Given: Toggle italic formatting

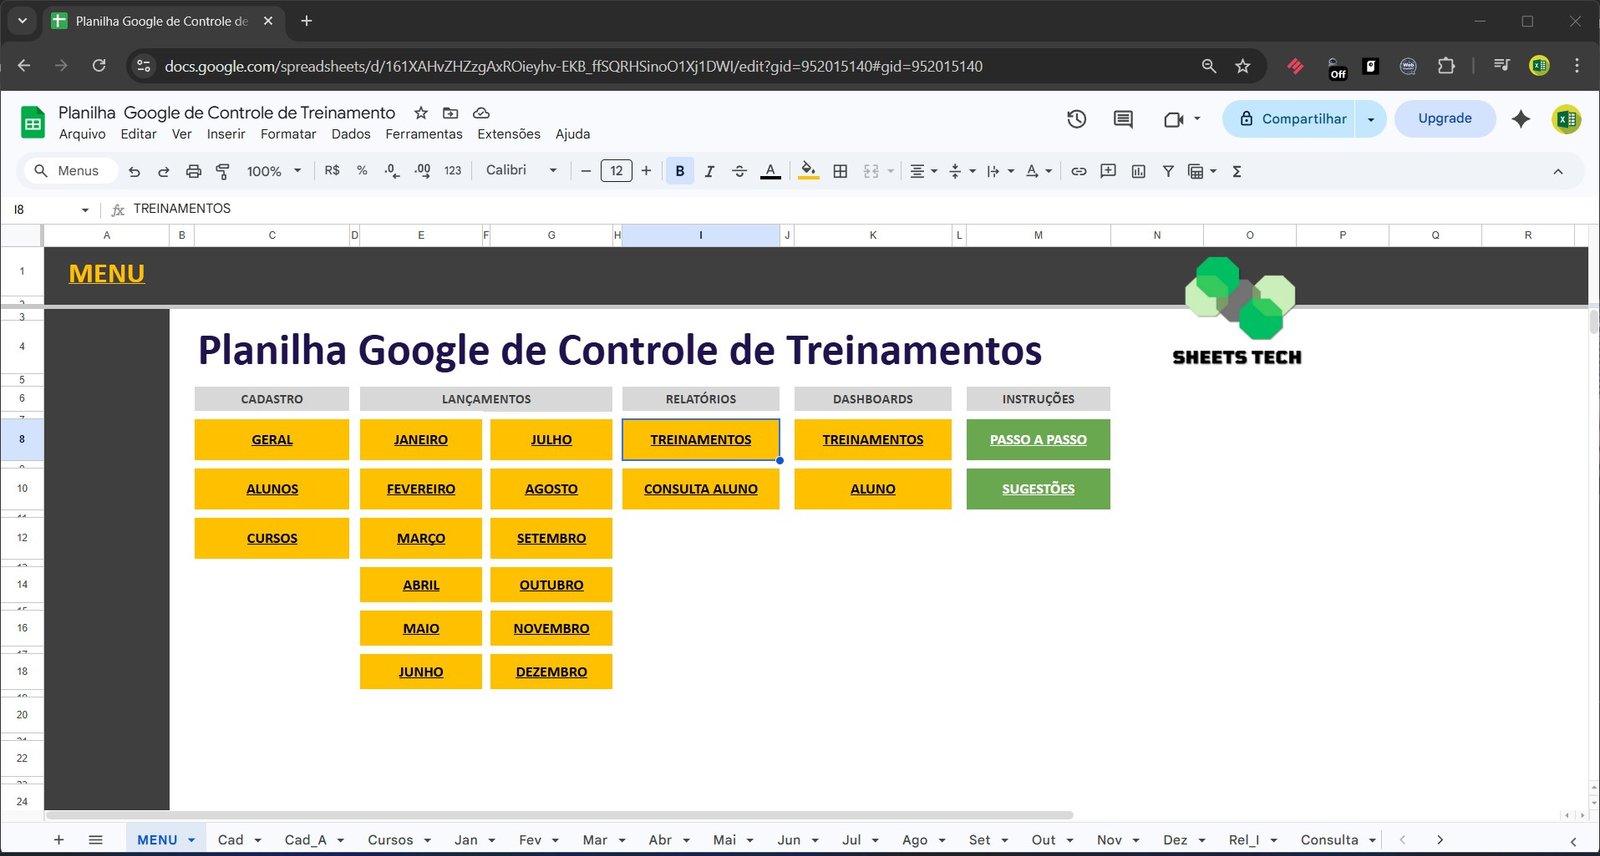Looking at the screenshot, I should pos(709,171).
